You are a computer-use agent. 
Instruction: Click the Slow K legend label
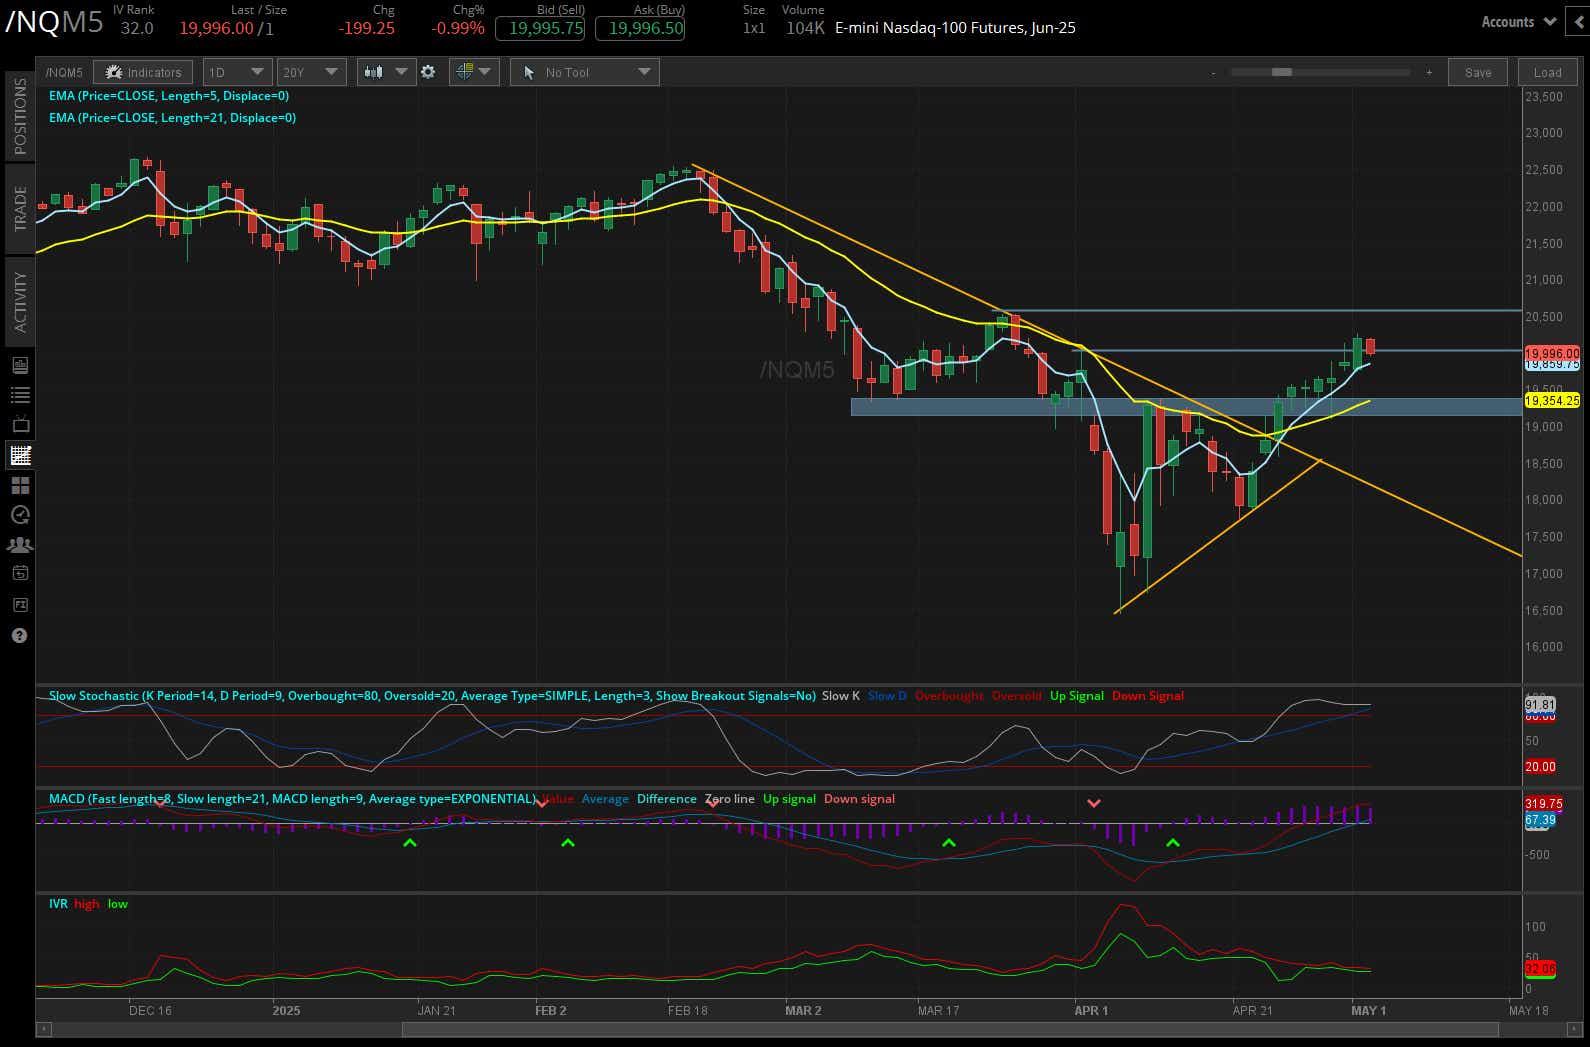point(841,696)
